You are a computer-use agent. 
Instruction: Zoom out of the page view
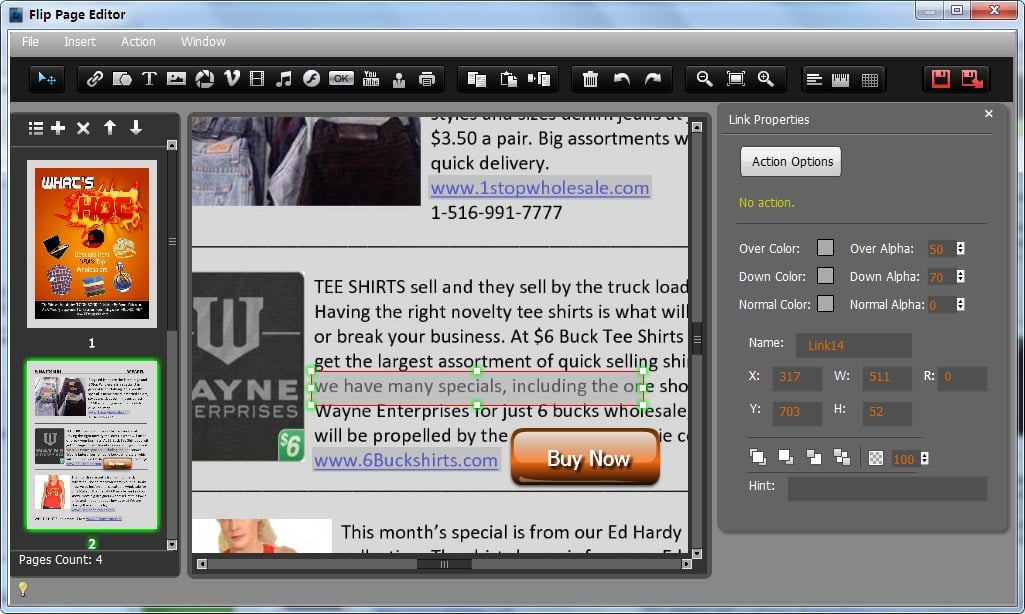(x=704, y=79)
